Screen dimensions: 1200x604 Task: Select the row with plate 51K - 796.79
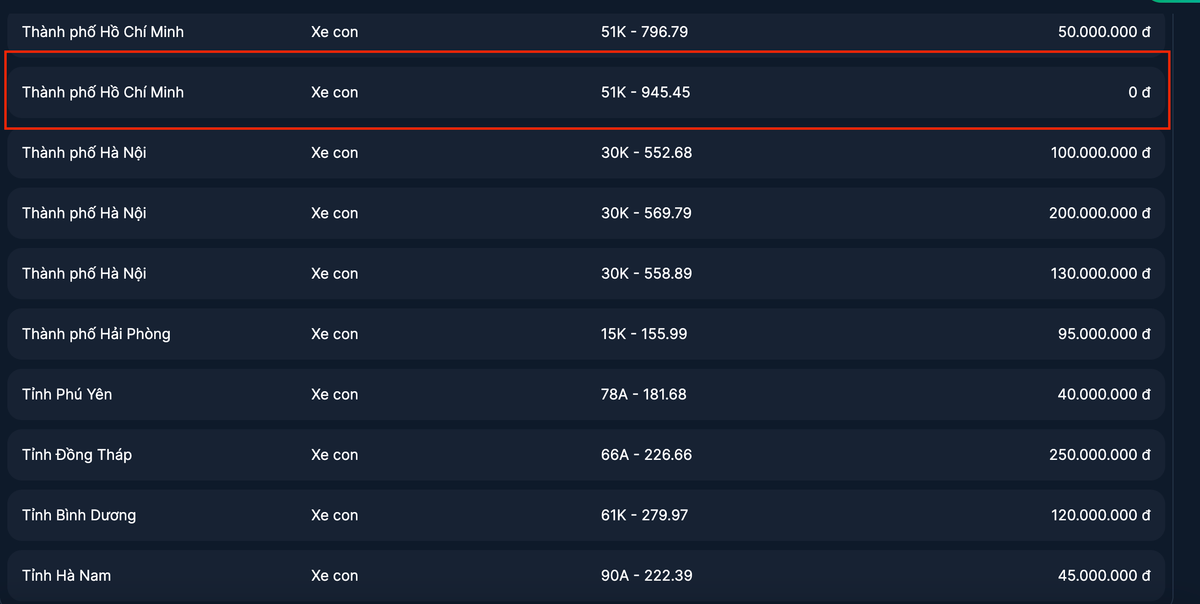coord(644,32)
